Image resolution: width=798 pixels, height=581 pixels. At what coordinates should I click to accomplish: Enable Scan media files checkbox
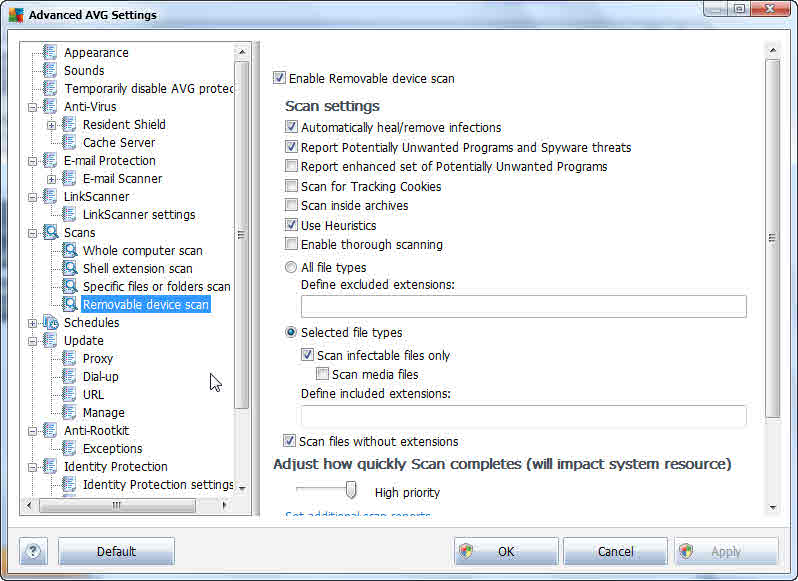[x=322, y=374]
